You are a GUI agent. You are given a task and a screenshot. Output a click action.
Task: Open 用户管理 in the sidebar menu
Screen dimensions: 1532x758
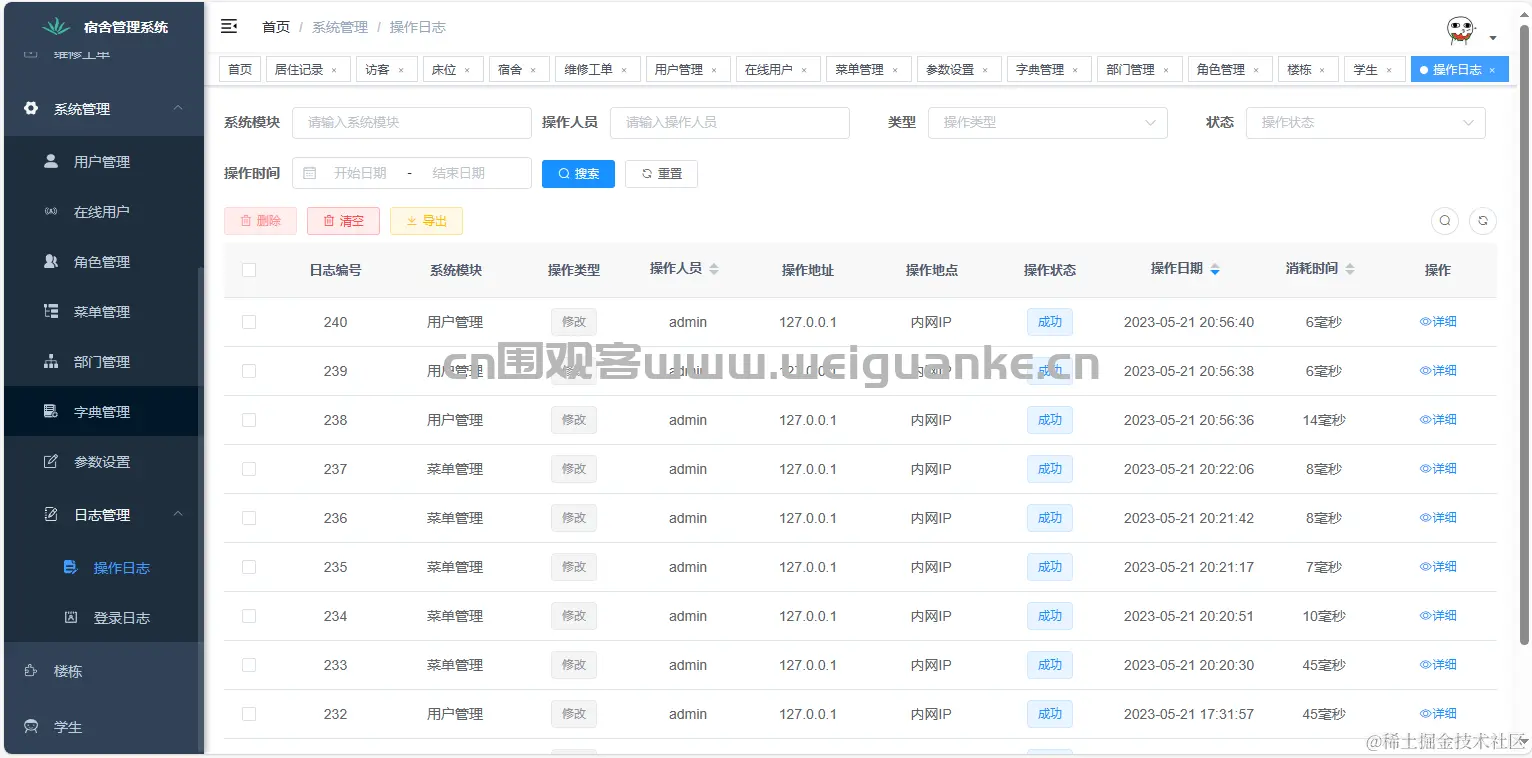click(x=102, y=161)
